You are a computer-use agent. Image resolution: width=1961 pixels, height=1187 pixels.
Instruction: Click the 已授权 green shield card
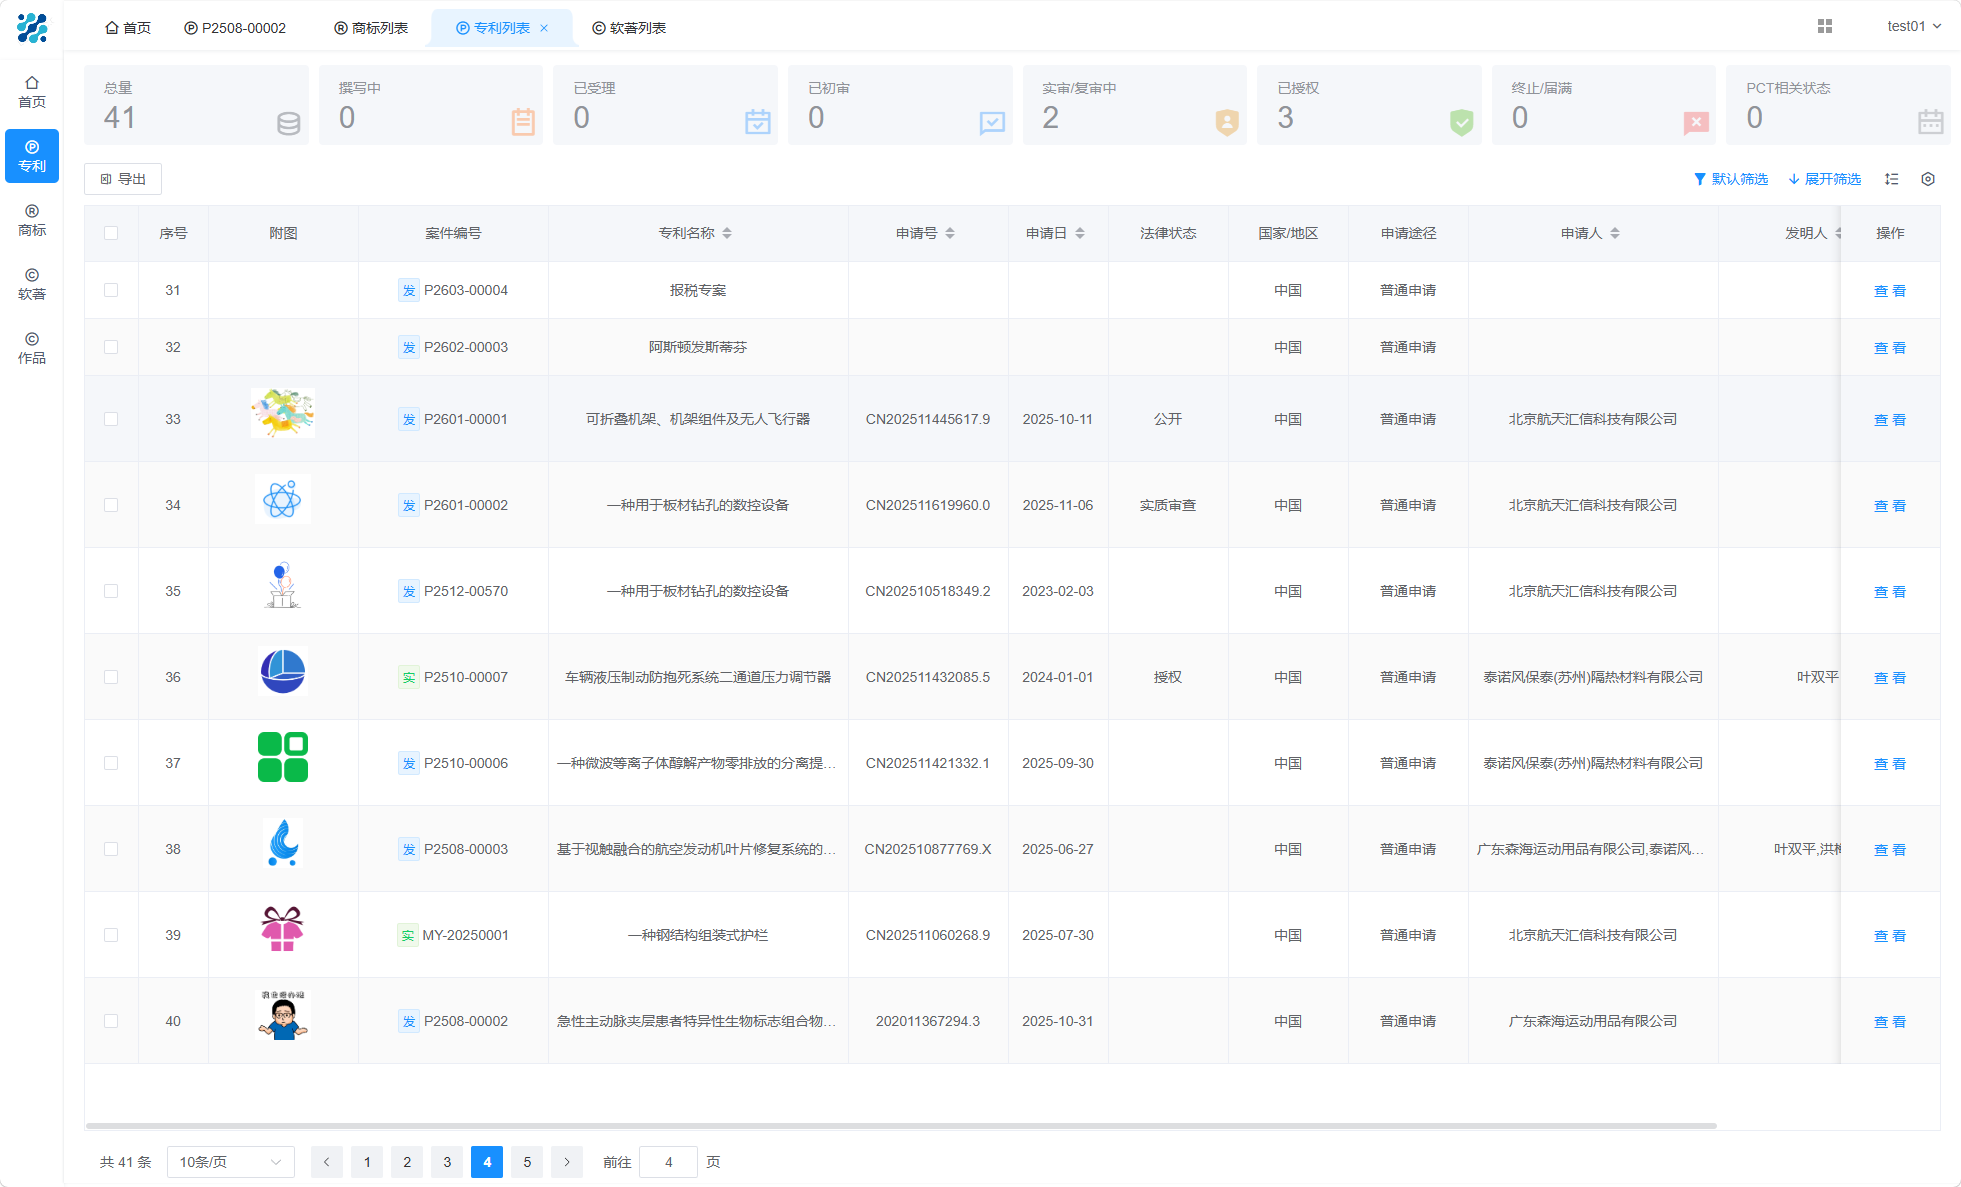[x=1369, y=105]
